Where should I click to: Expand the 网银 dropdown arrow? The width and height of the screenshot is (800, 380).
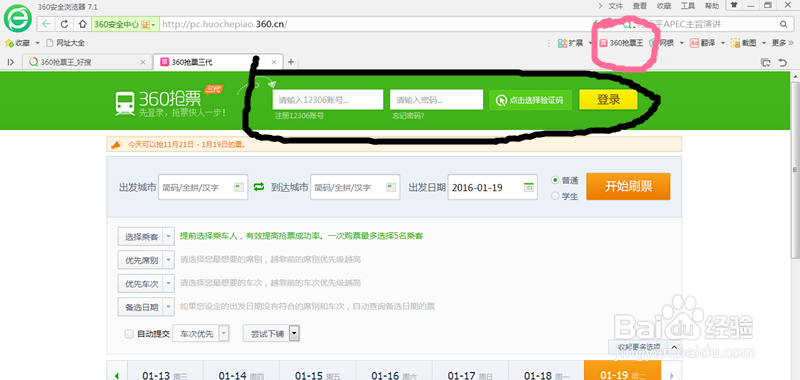(x=682, y=43)
